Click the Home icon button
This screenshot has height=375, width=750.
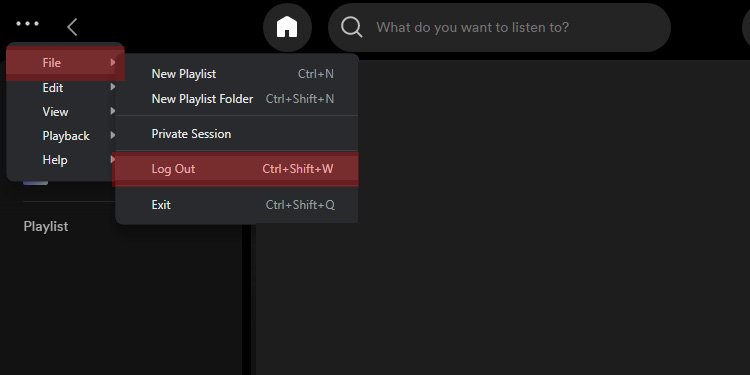click(x=287, y=27)
